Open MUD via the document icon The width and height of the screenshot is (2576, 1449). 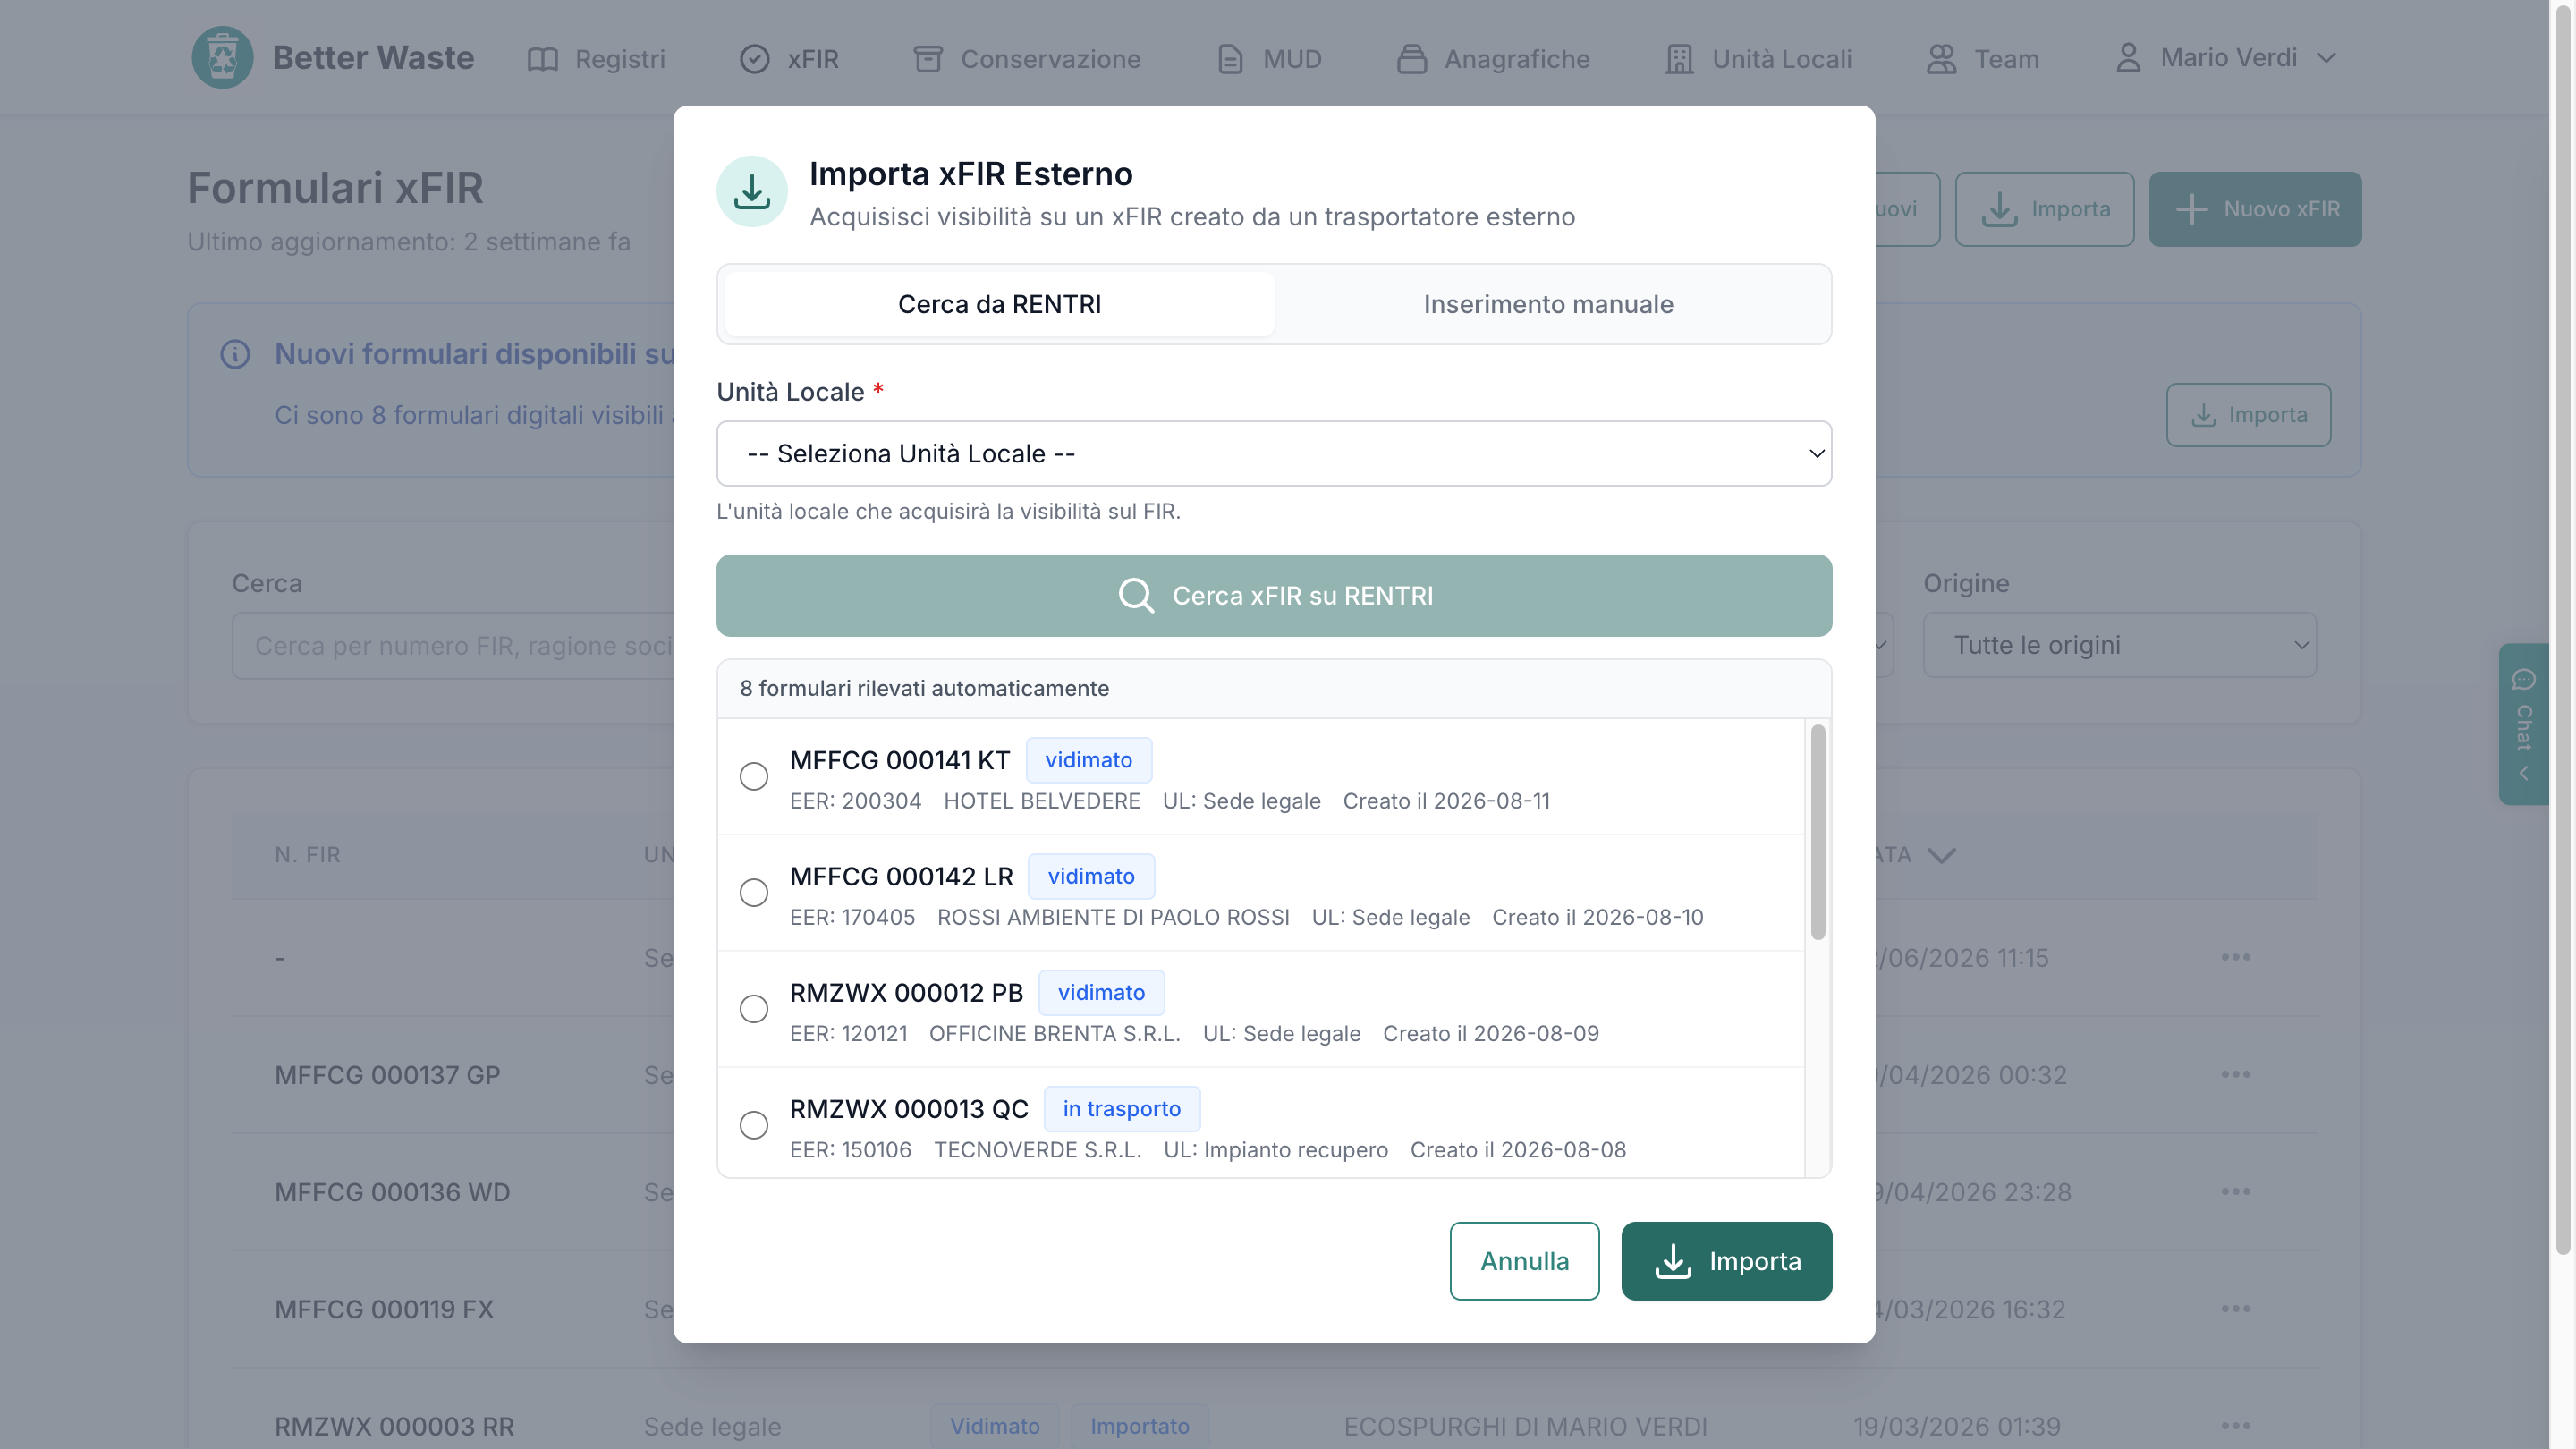[x=1230, y=59]
